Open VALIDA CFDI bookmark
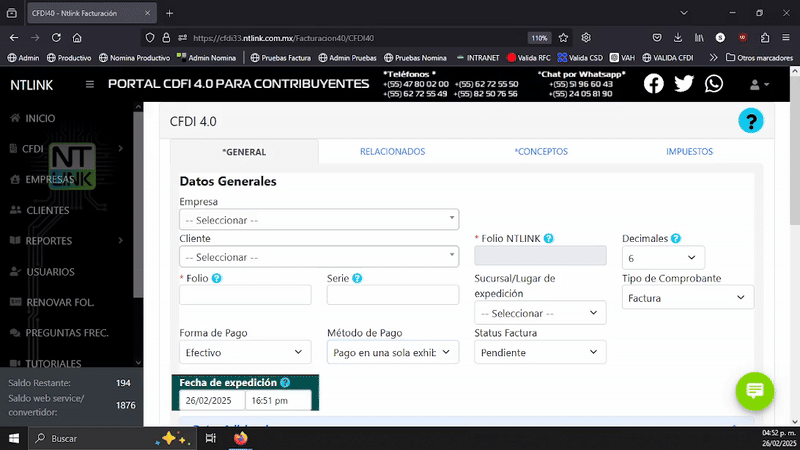Image resolution: width=800 pixels, height=450 pixels. (668, 58)
